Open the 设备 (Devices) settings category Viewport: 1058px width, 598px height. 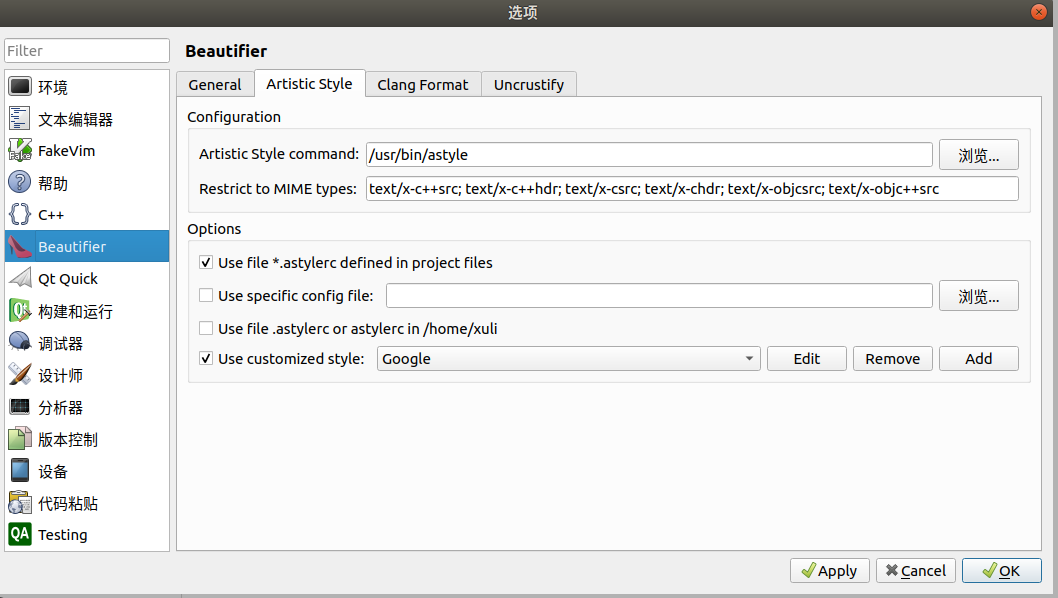click(19, 470)
